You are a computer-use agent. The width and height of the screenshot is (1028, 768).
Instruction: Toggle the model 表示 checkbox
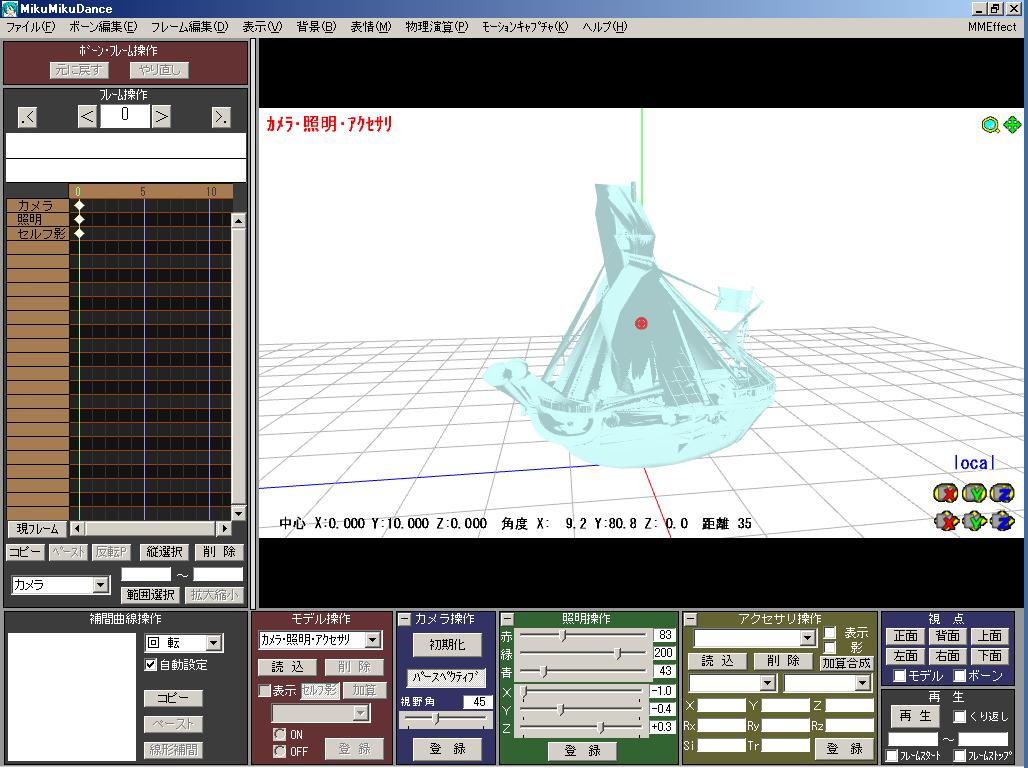pos(265,691)
